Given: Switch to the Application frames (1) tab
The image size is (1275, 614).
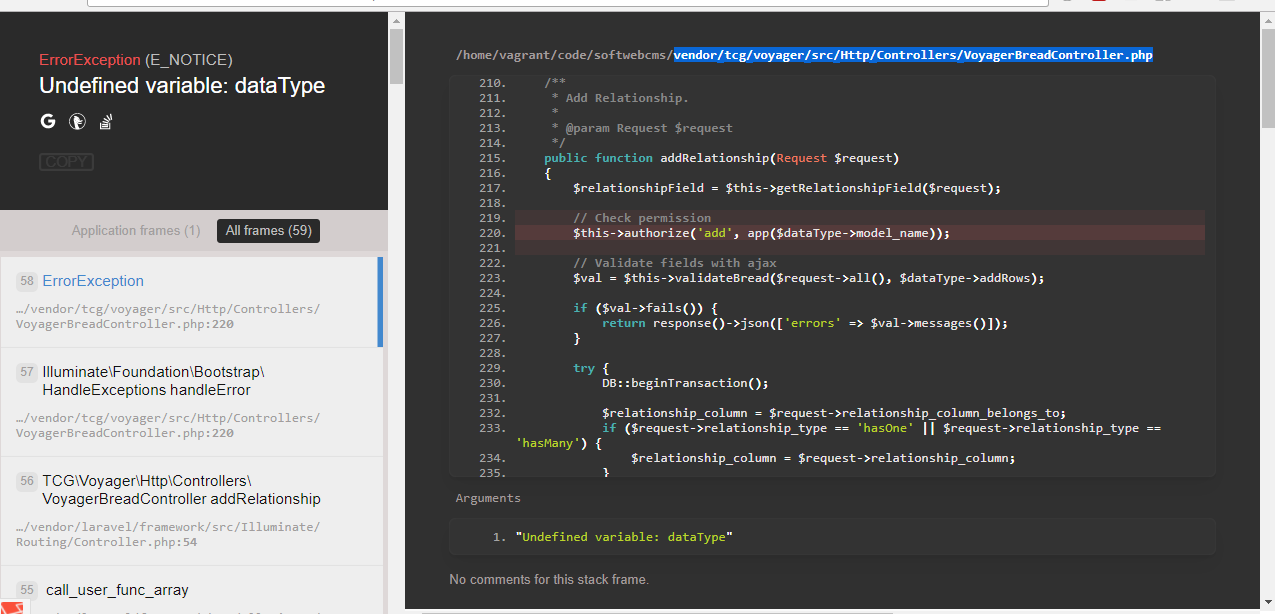Looking at the screenshot, I should 135,230.
